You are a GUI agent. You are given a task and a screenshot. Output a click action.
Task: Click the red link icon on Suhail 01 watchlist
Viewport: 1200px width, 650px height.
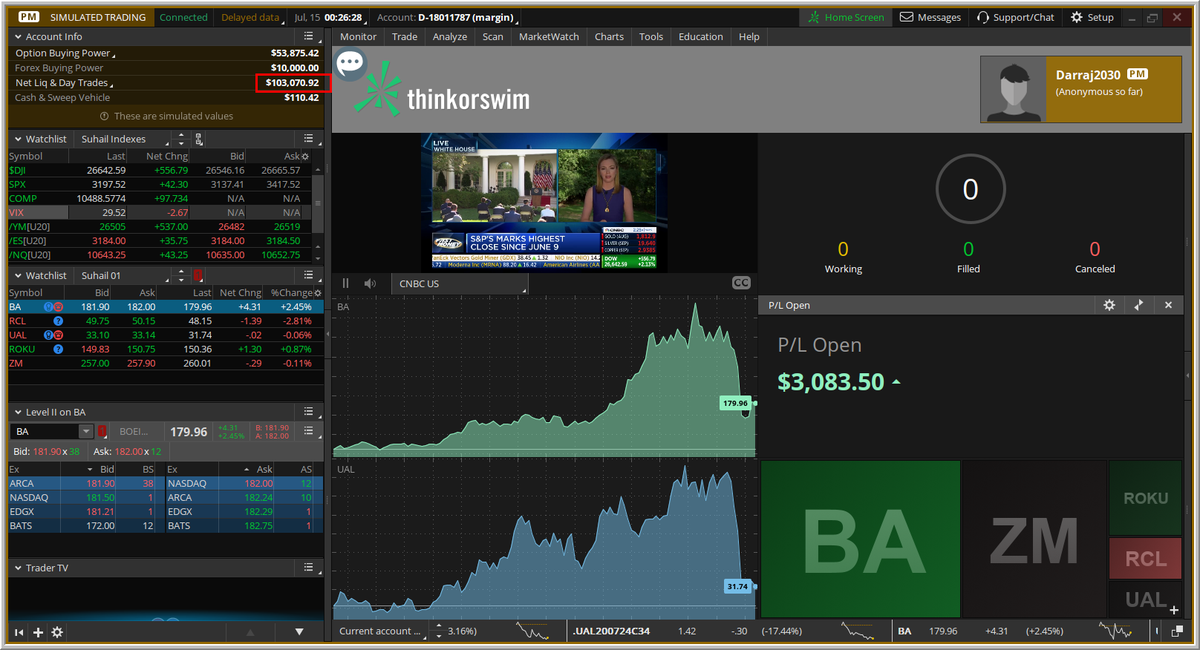tap(198, 275)
